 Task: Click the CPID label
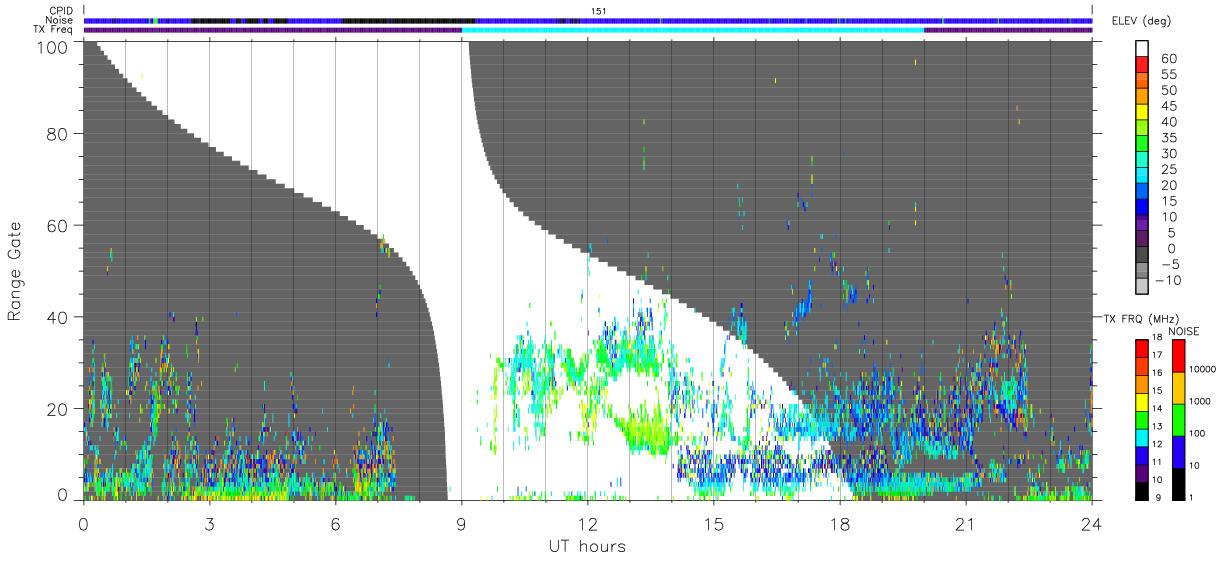[62, 10]
